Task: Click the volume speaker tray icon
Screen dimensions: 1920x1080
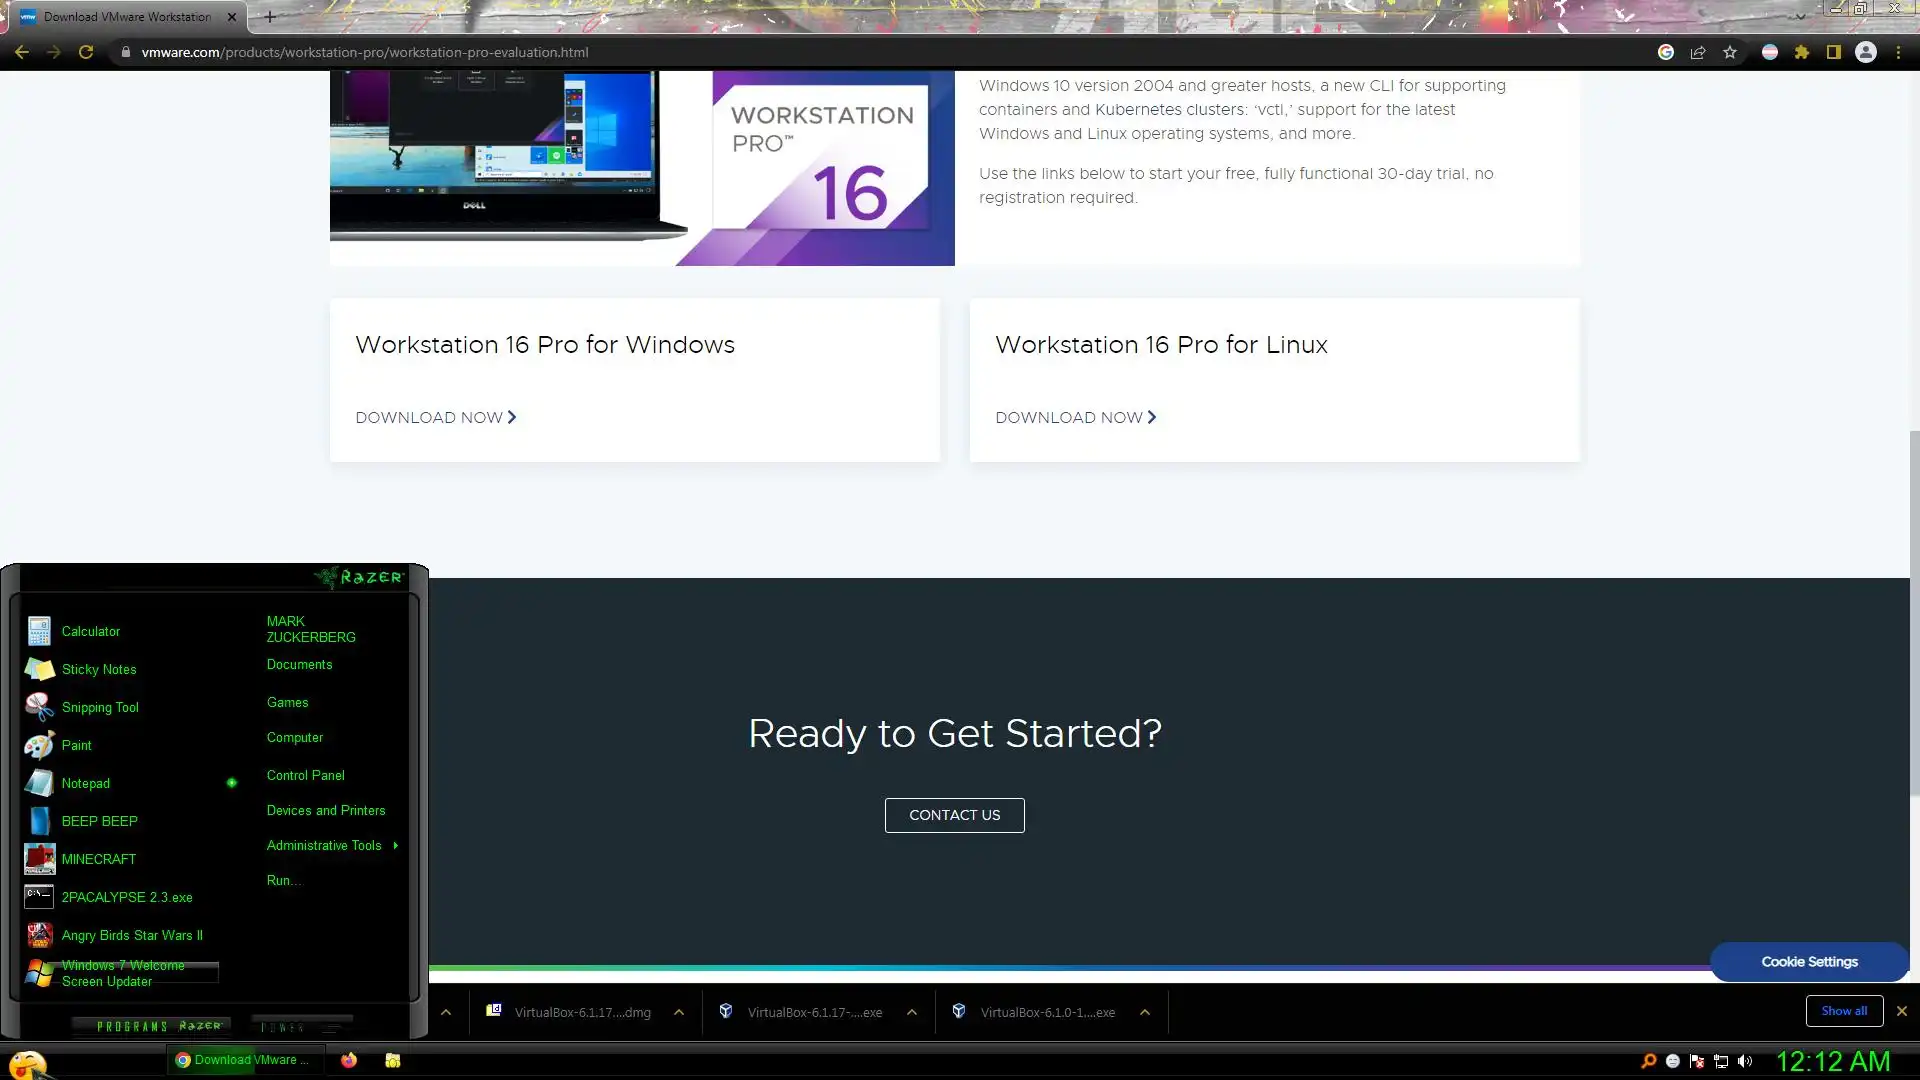Action: (x=1745, y=1061)
